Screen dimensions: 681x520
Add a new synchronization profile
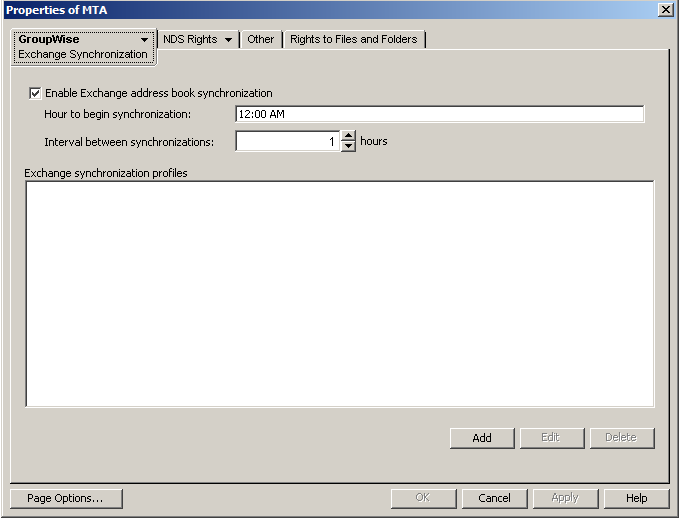[482, 438]
